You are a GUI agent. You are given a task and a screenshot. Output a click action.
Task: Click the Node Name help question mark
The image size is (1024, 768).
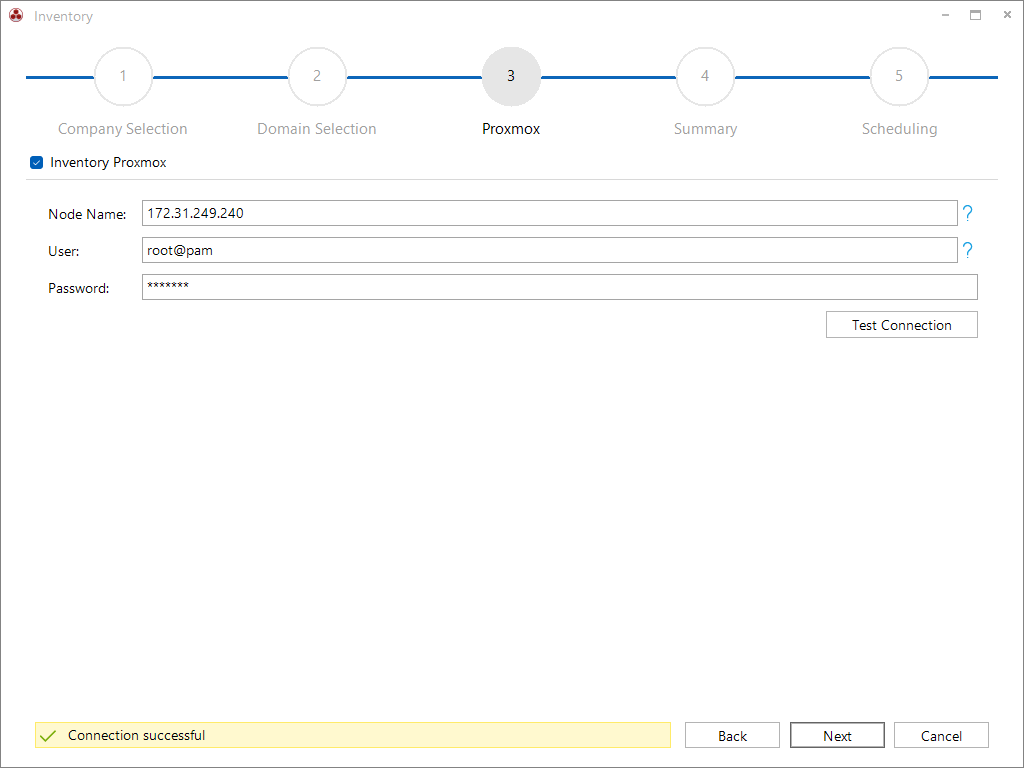click(967, 213)
